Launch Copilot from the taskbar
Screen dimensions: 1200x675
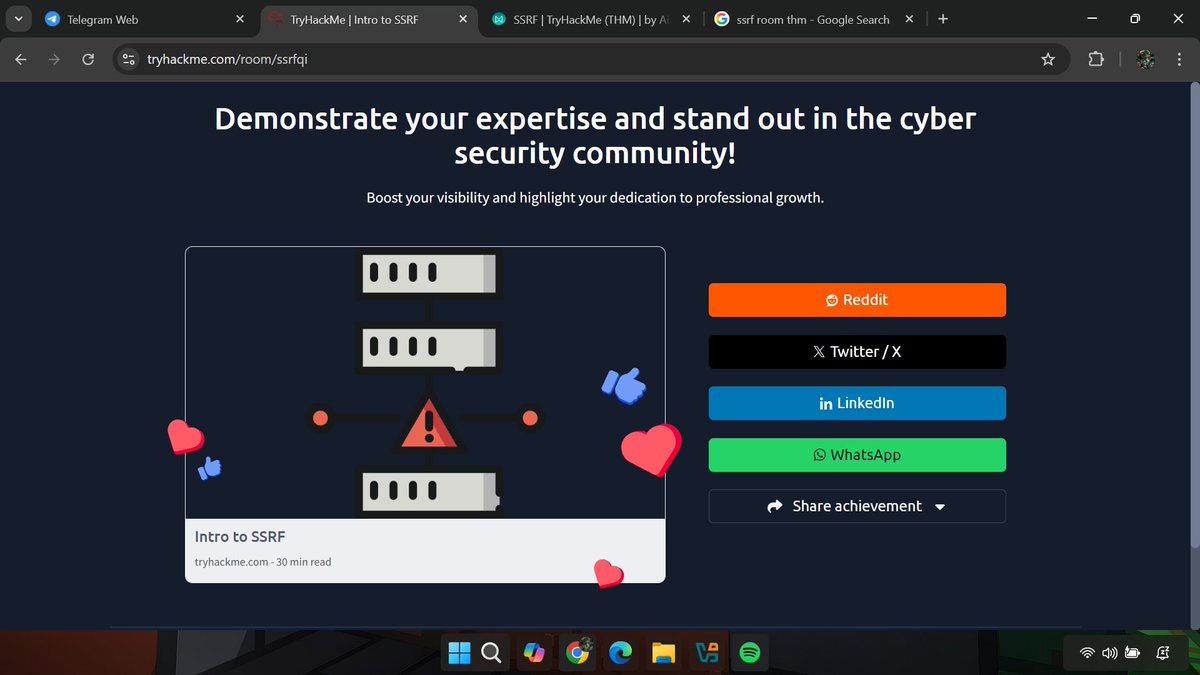coord(534,652)
